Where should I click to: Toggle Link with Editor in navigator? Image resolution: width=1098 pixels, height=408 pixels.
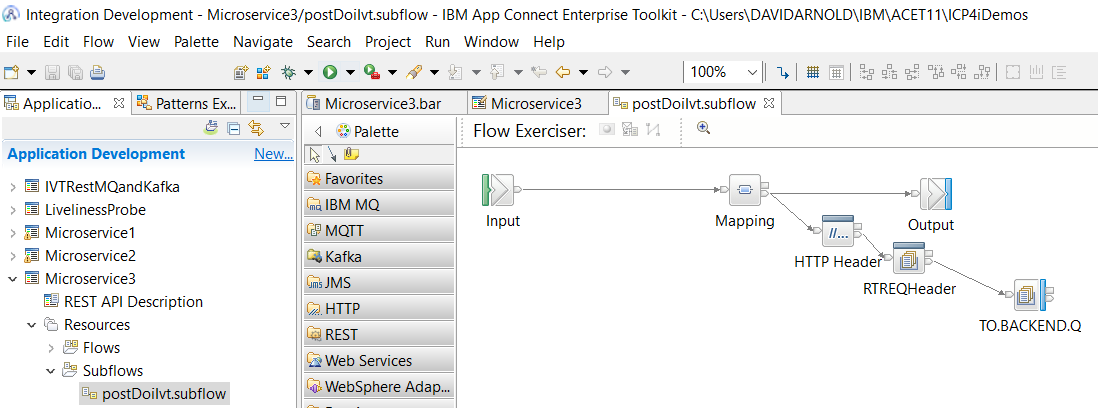coord(256,128)
